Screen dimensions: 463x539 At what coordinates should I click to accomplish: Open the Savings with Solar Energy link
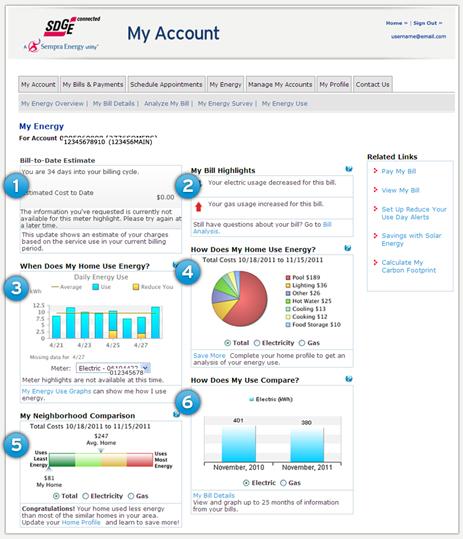point(411,239)
